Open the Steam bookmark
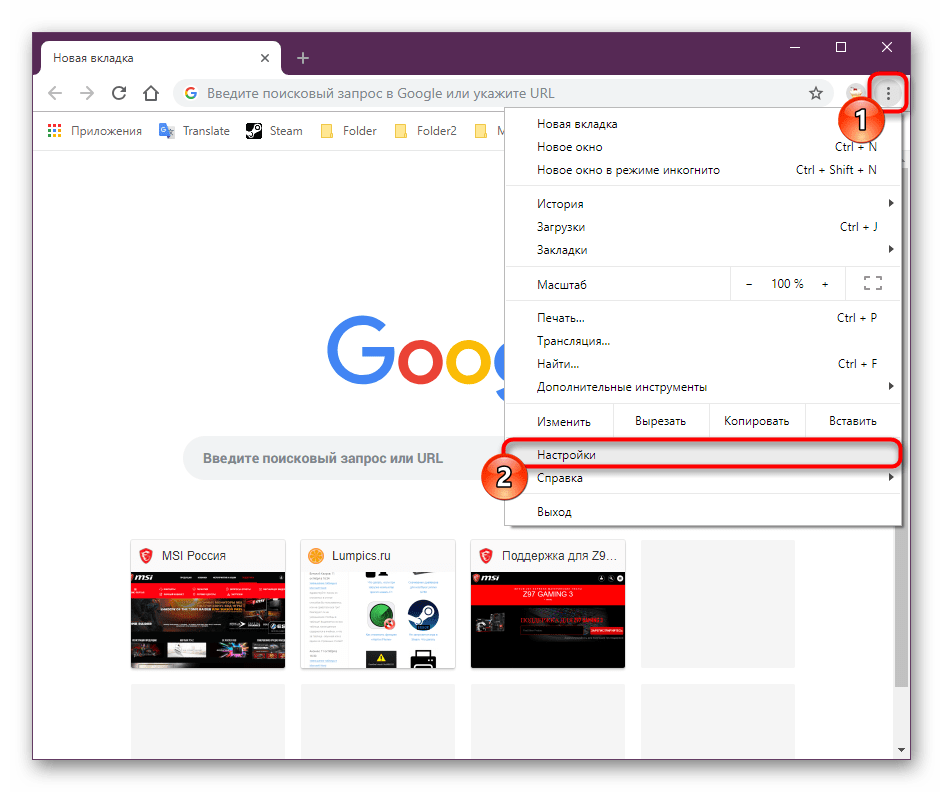The image size is (943, 792). (x=274, y=131)
